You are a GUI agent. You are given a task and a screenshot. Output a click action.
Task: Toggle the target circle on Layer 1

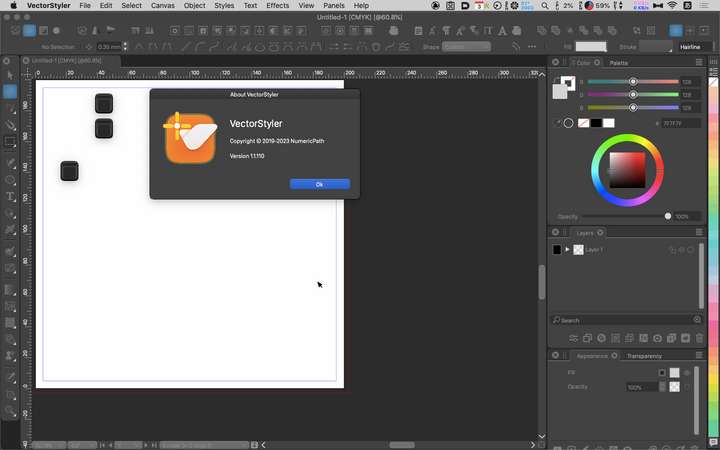690,250
